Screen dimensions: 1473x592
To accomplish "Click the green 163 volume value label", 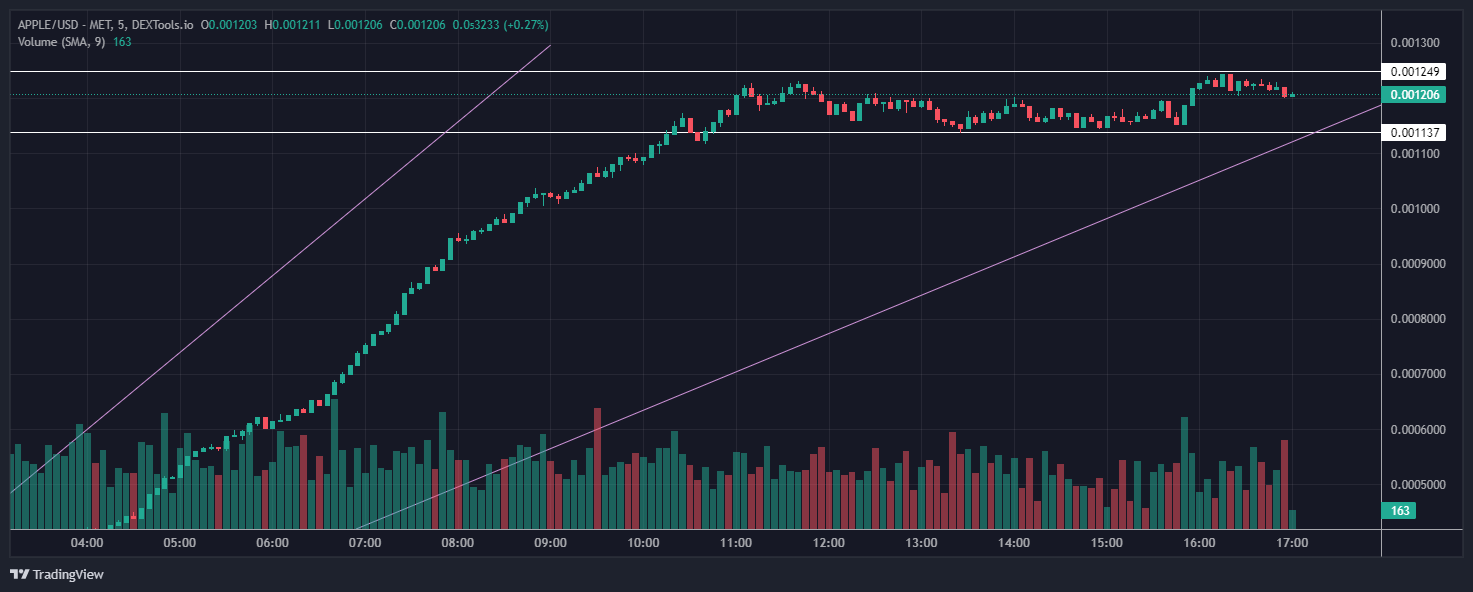I will point(1400,511).
